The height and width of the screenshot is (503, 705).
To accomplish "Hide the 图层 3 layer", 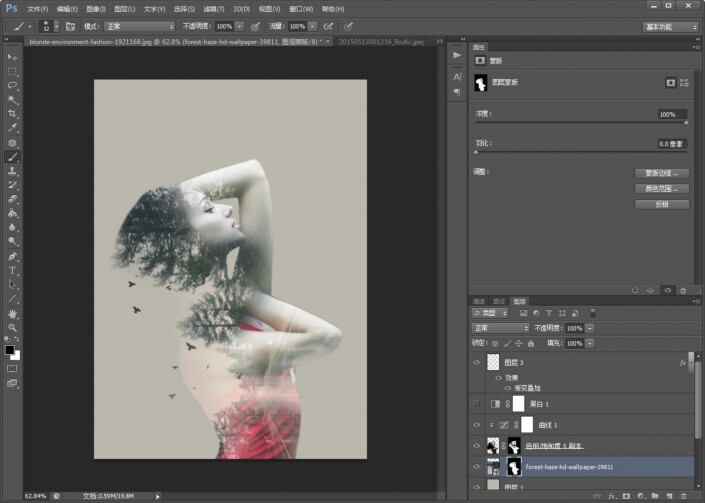I will click(477, 363).
